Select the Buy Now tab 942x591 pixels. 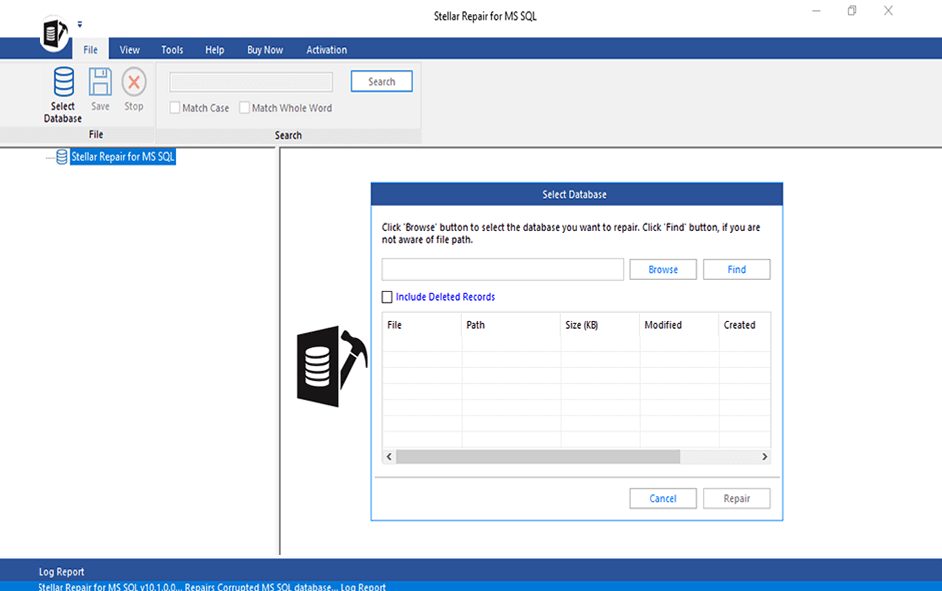click(x=264, y=49)
